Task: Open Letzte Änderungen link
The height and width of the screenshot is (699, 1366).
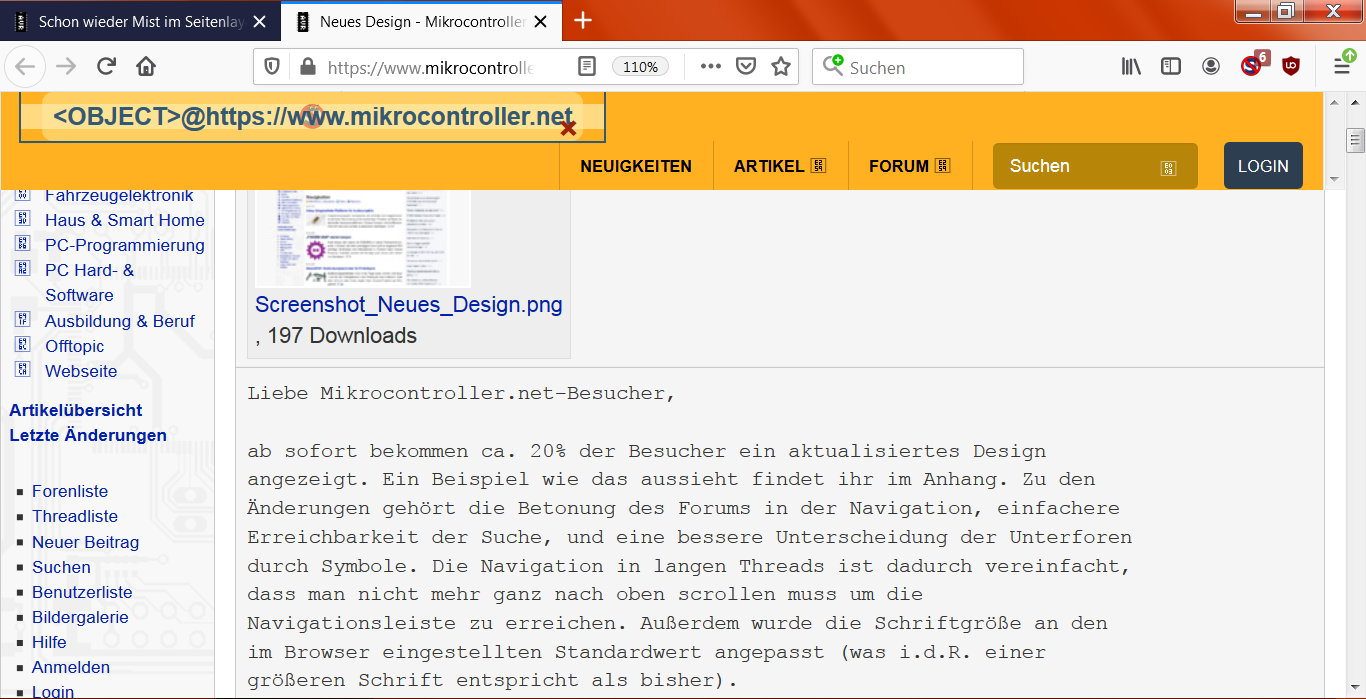Action: tap(88, 435)
